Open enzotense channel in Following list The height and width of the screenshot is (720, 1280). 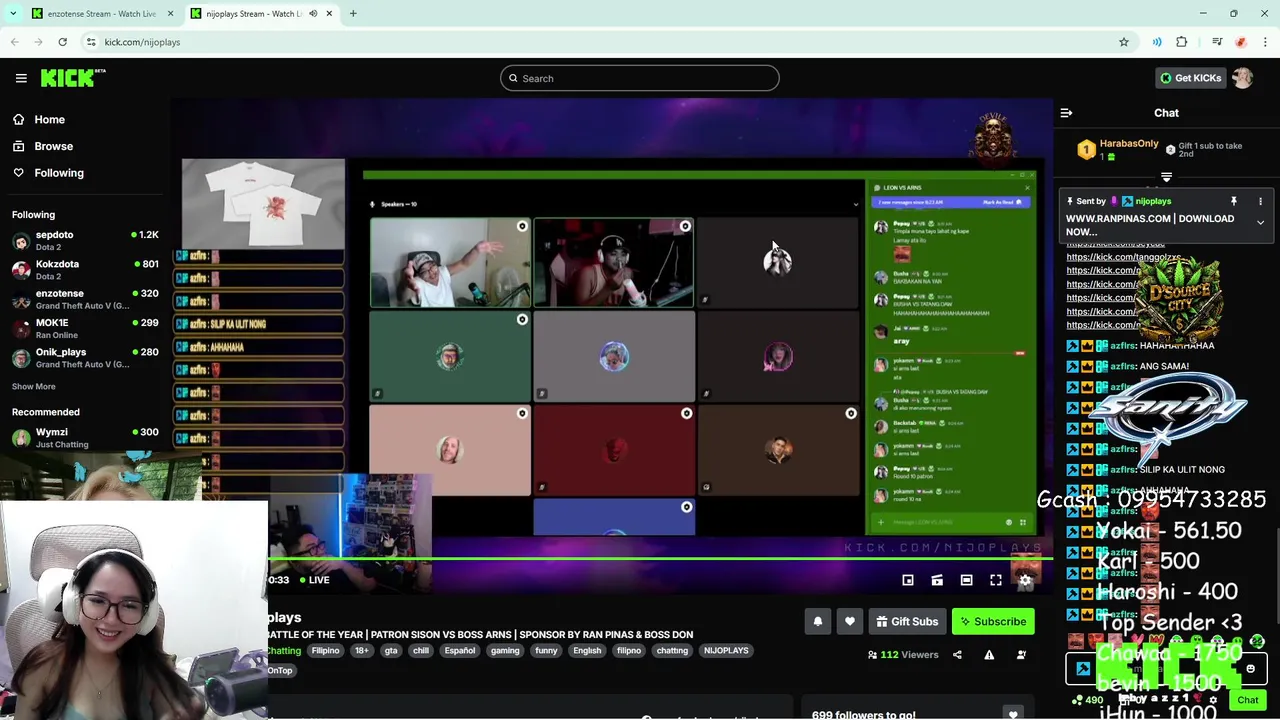(x=85, y=299)
